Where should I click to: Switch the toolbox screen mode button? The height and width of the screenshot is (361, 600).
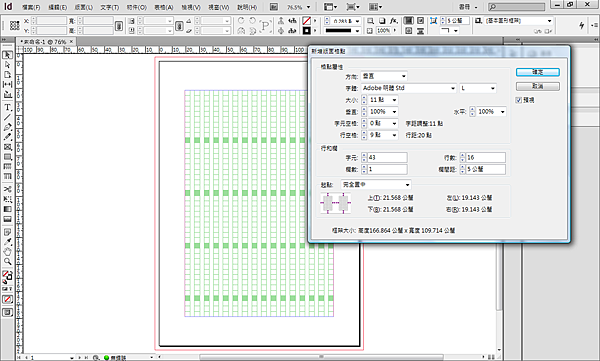tap(7, 312)
